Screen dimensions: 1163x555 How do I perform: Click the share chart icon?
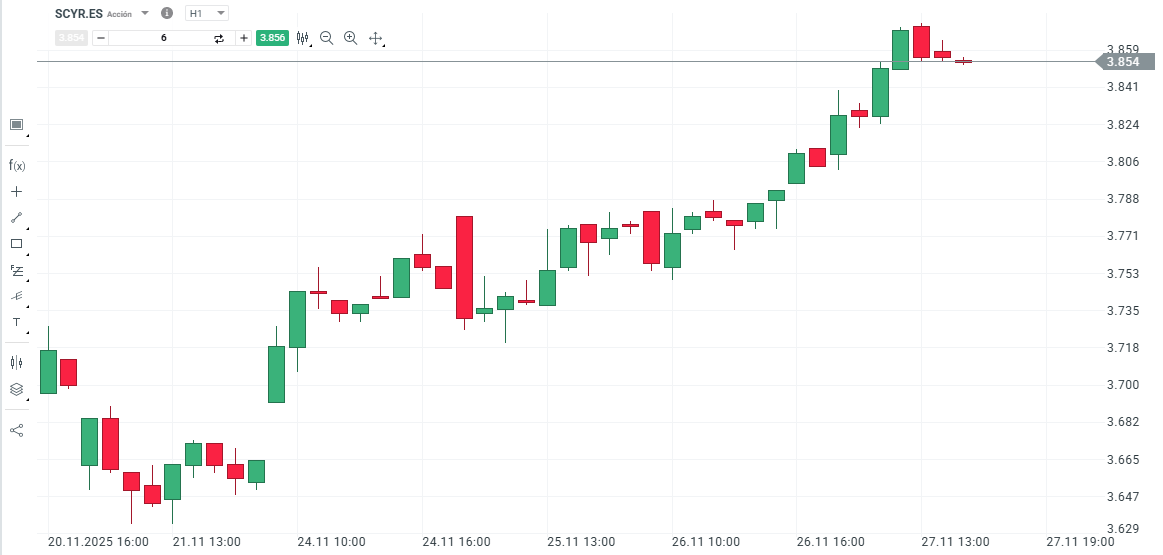[16, 430]
